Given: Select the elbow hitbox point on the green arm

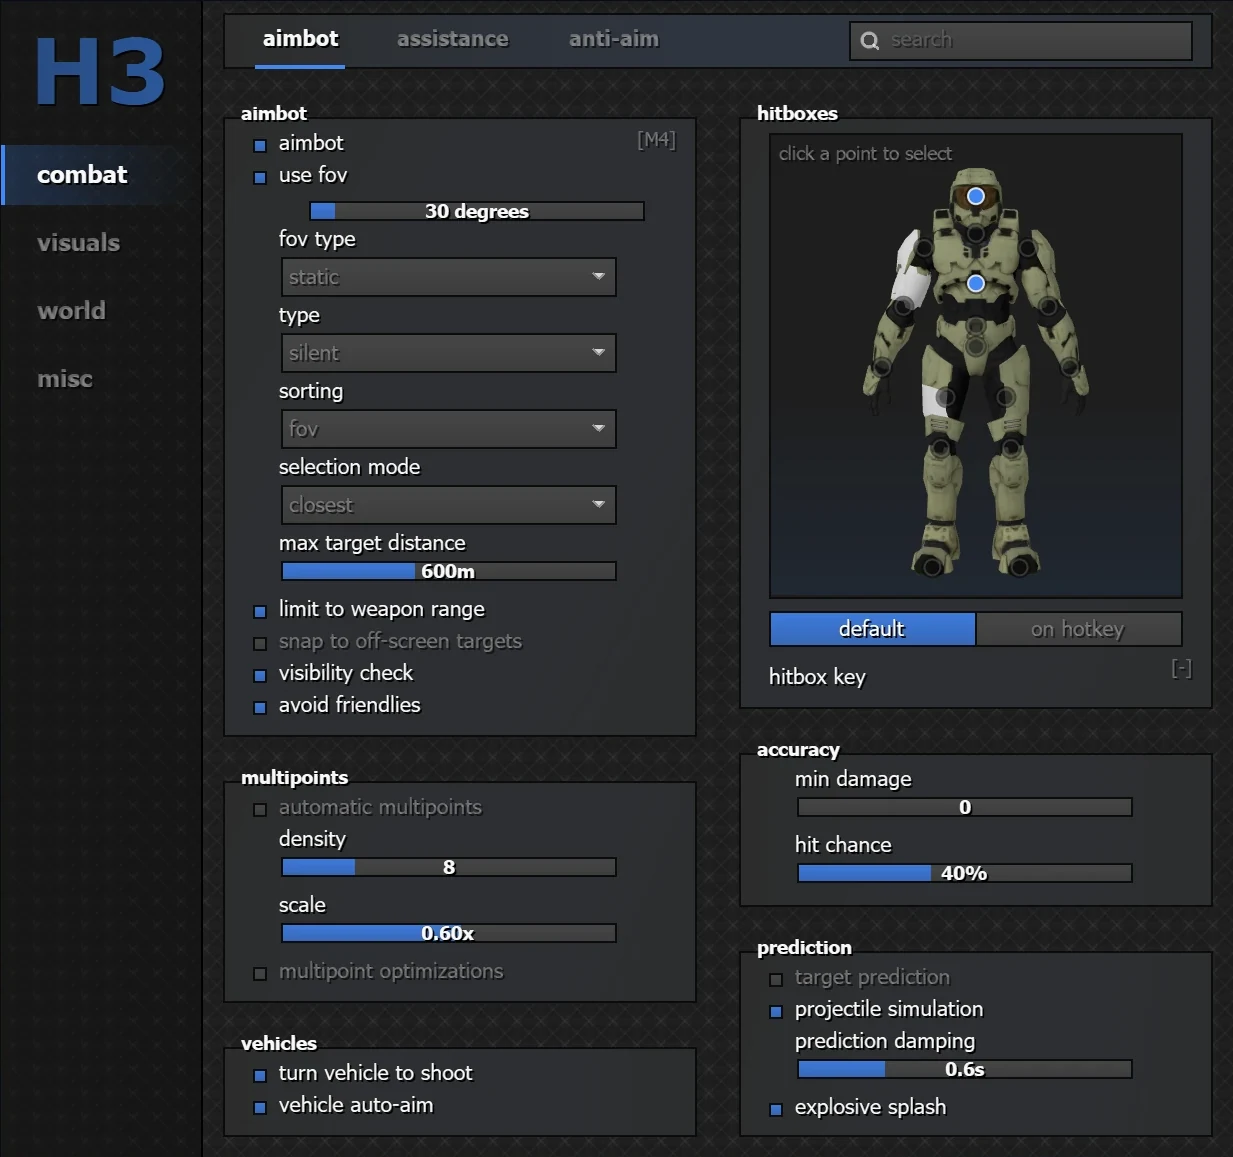Looking at the screenshot, I should coord(1048,307).
